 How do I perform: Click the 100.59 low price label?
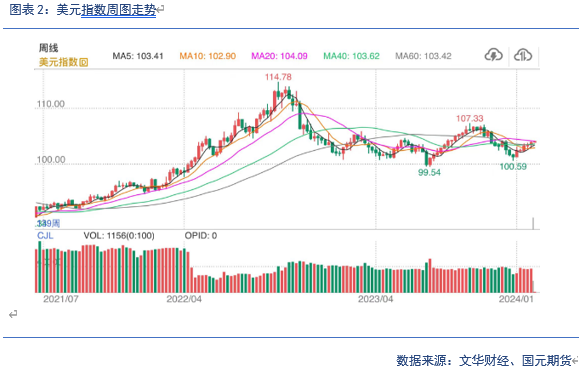point(513,167)
